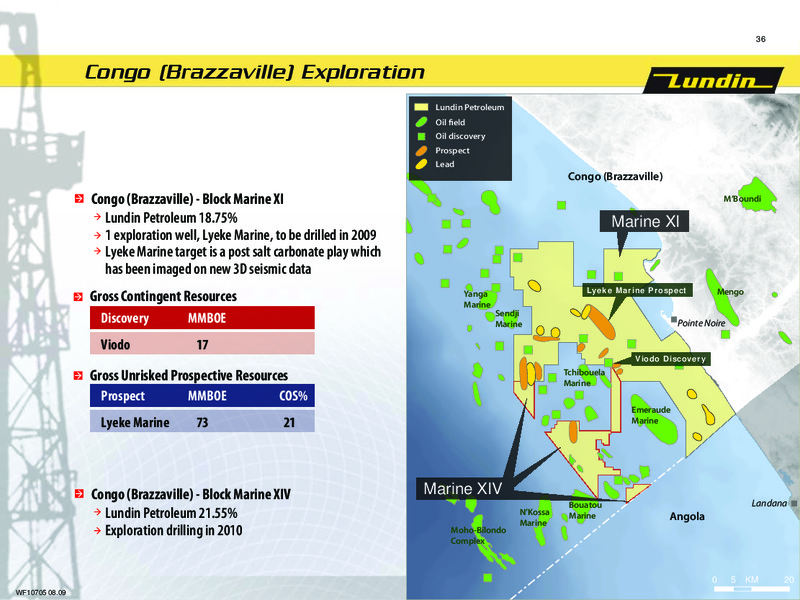Click the Congo (Brazzaville) label on the map

[x=615, y=177]
